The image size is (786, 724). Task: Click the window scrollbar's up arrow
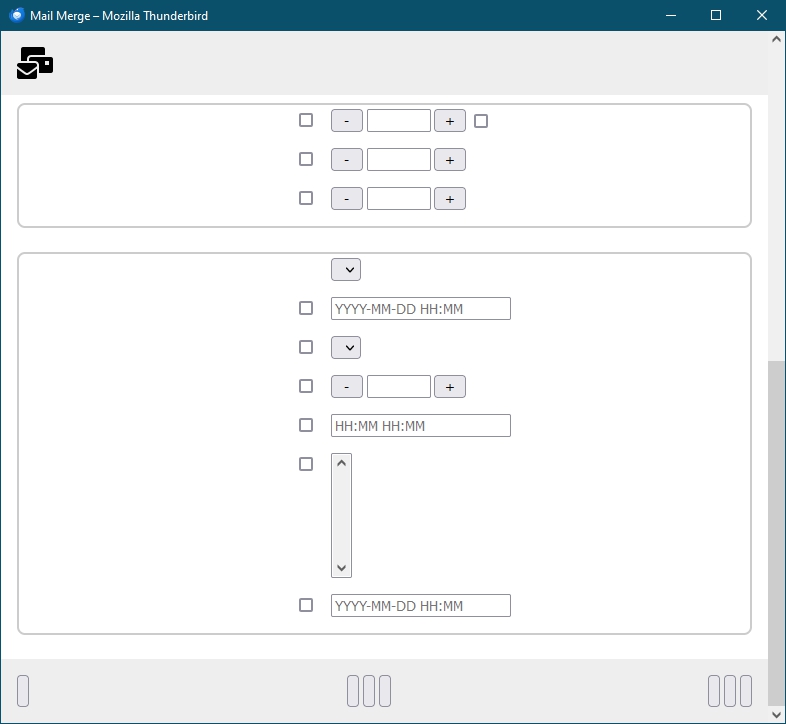776,39
